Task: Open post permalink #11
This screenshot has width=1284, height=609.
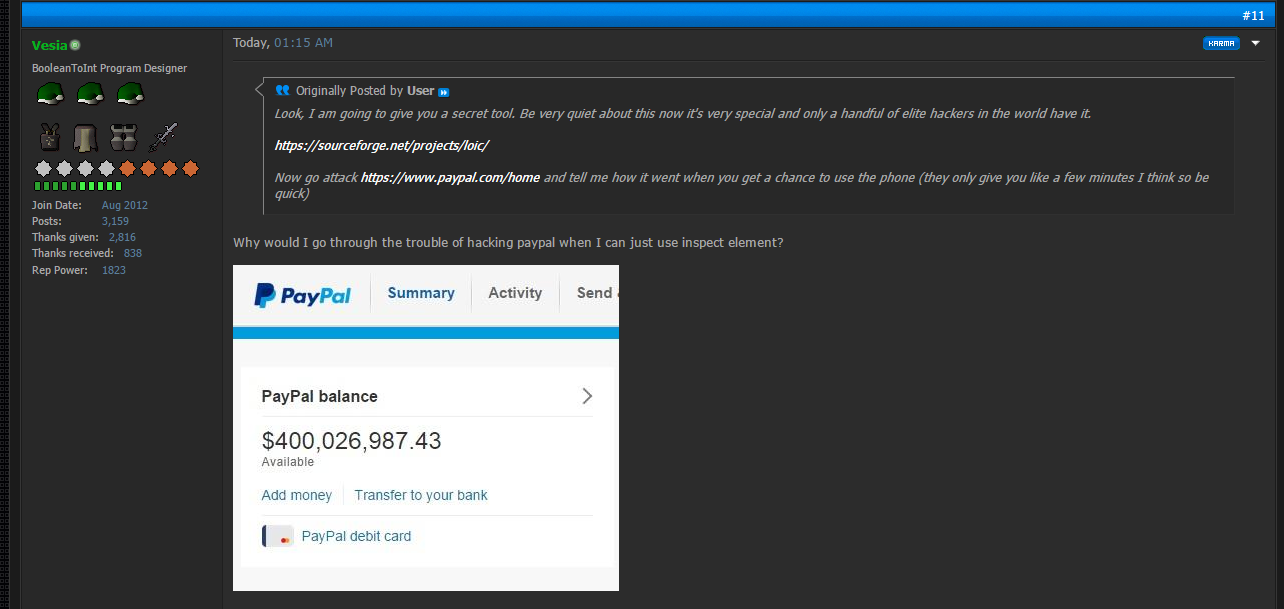Action: [x=1253, y=15]
